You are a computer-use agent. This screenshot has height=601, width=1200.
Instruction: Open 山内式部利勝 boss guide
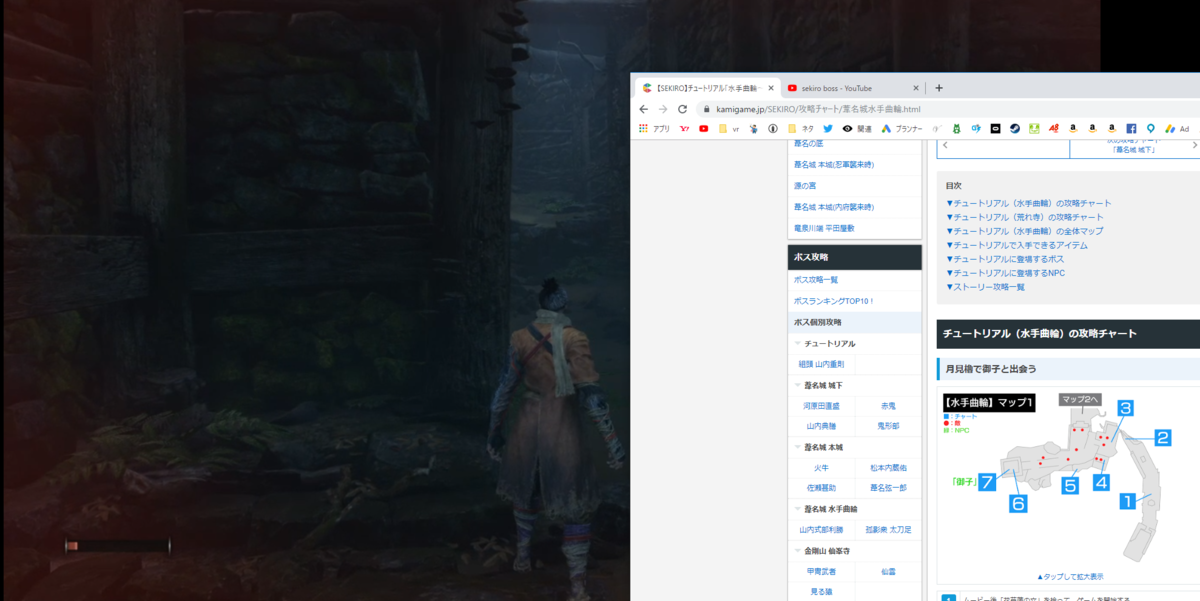821,530
